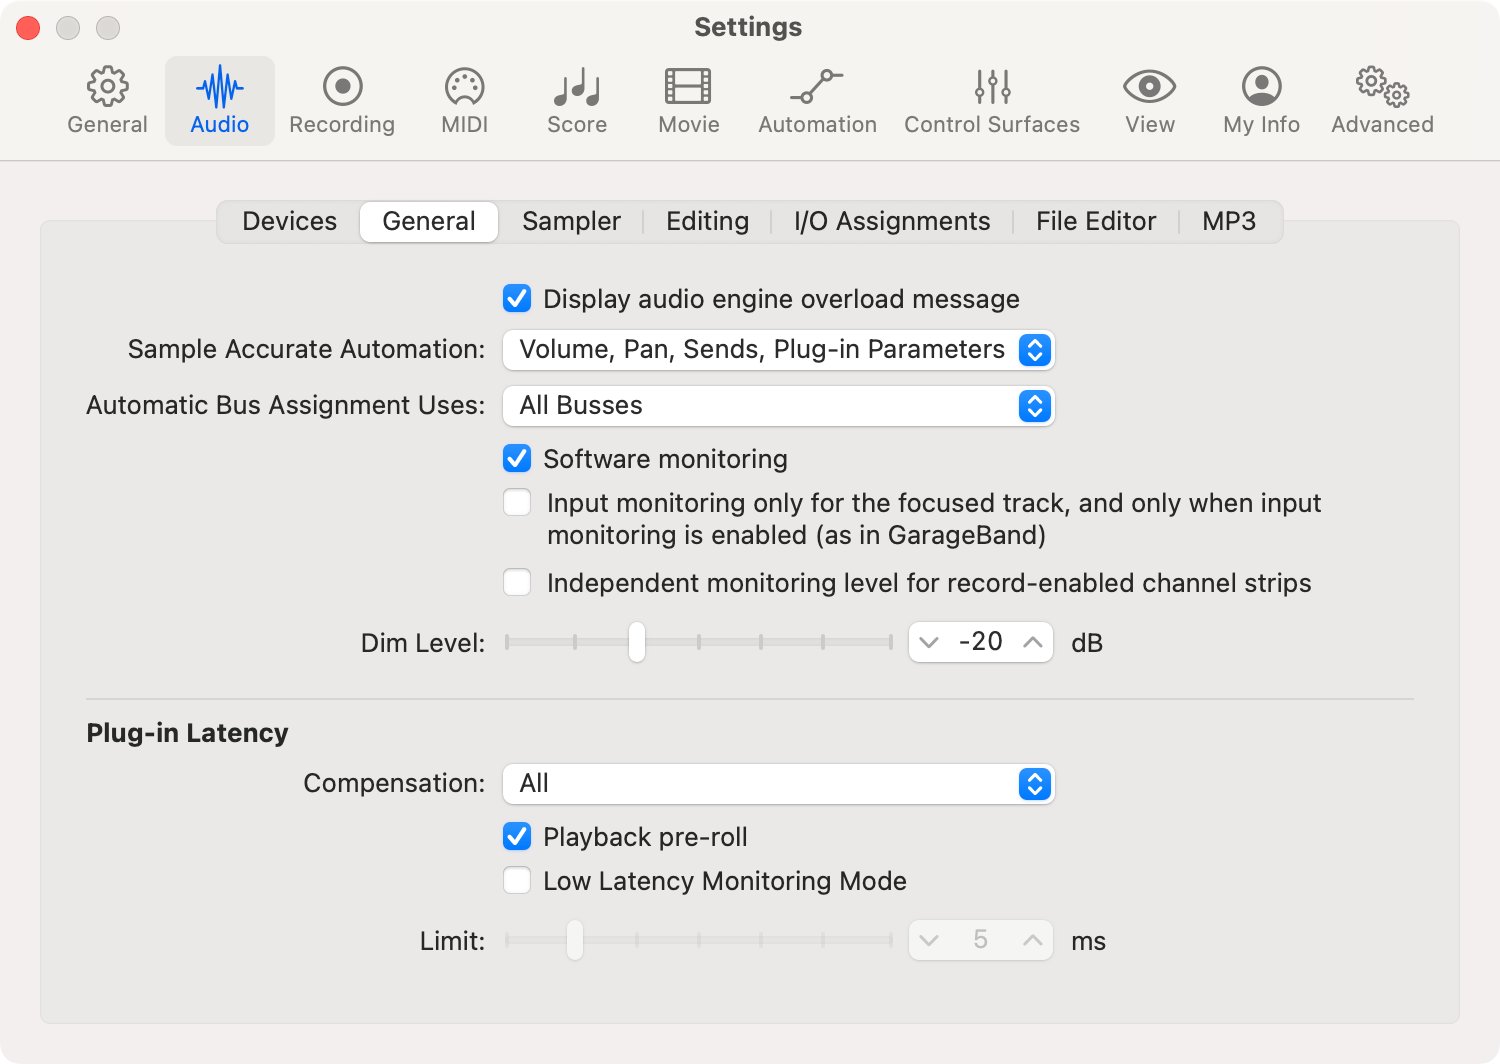Screen dimensions: 1500x1064
Task: Open the My Info settings icon
Action: [x=1261, y=98]
